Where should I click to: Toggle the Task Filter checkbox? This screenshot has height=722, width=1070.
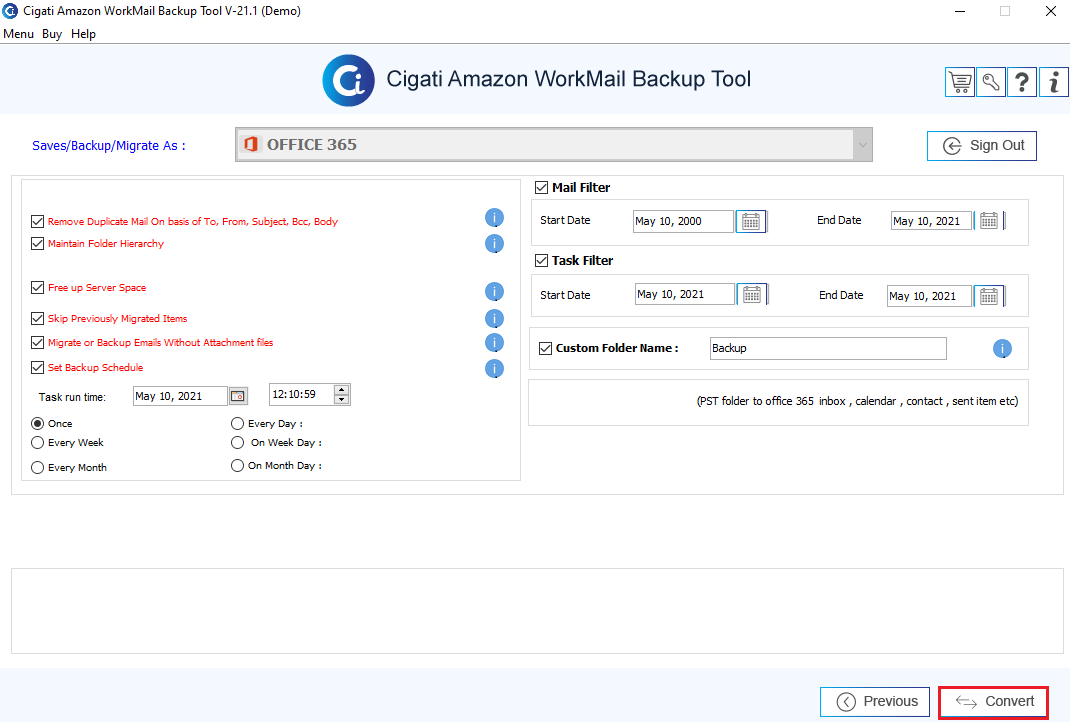click(x=542, y=261)
